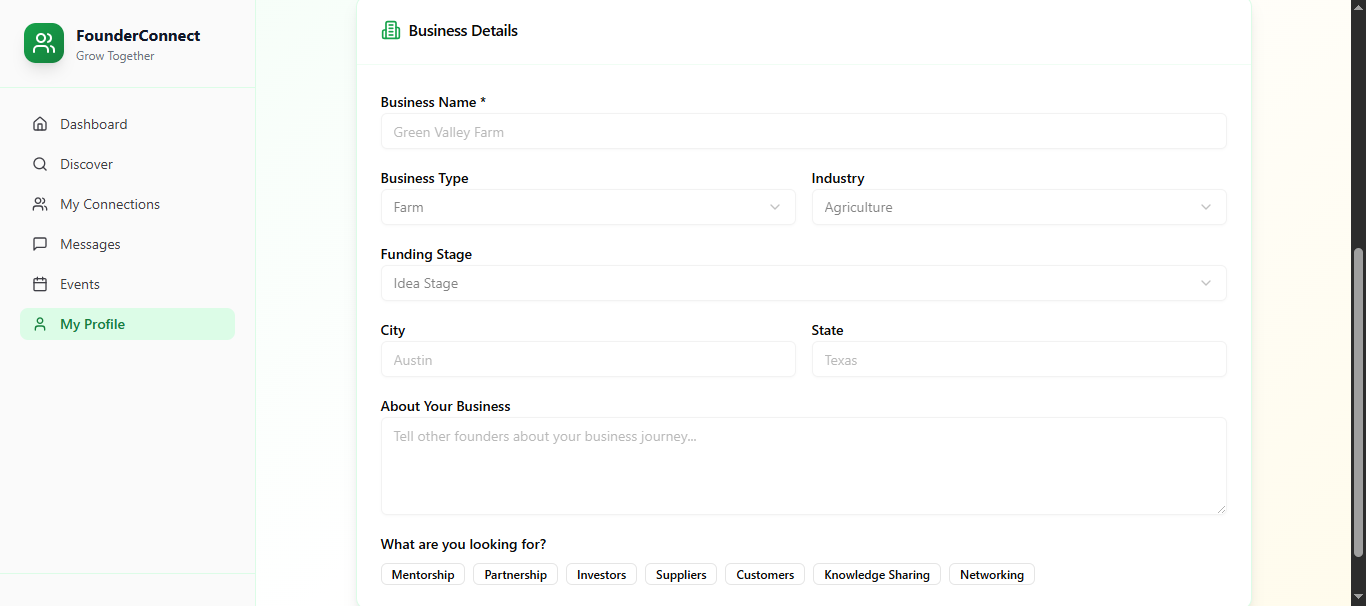Click the My Connections people icon
Screen dimensions: 1366x606
(x=40, y=204)
